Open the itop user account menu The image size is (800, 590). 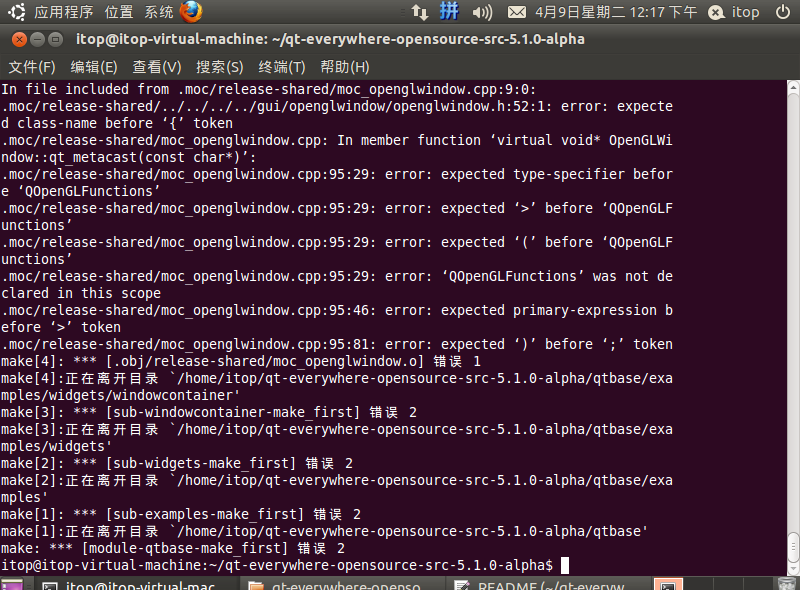click(734, 12)
